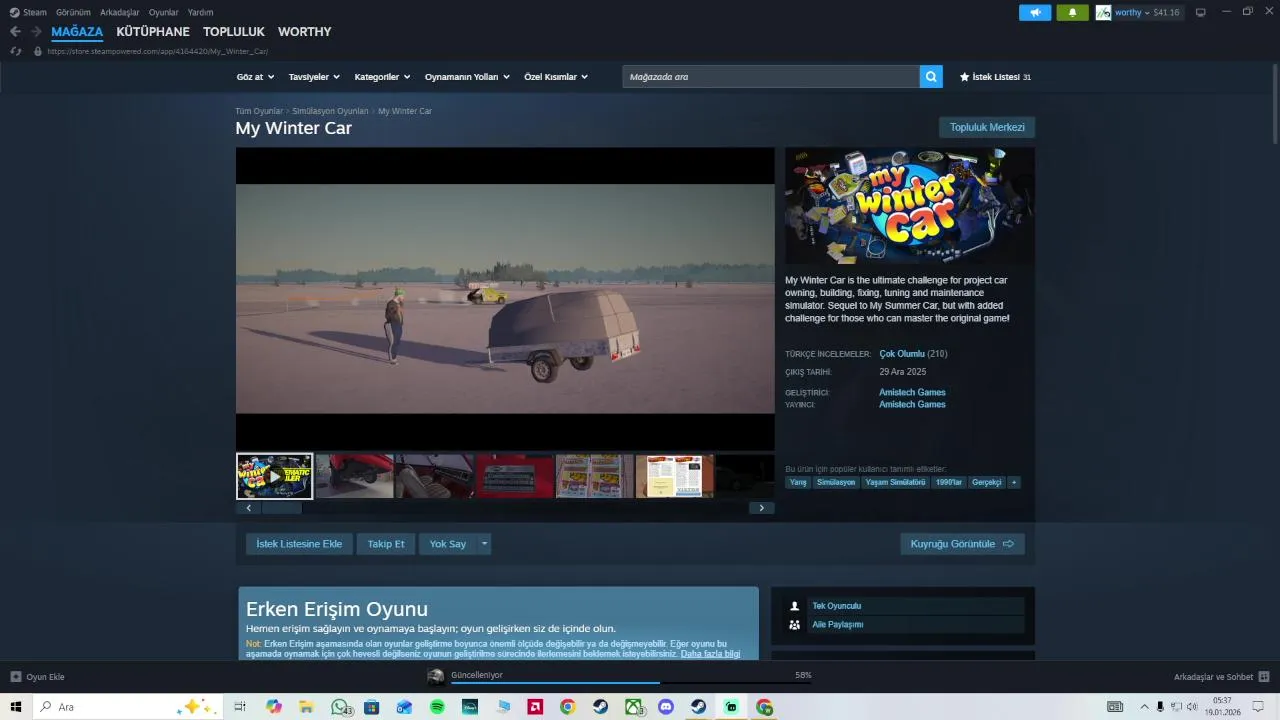Open the Oyunlar menu
The image size is (1280, 720).
pyautogui.click(x=164, y=13)
